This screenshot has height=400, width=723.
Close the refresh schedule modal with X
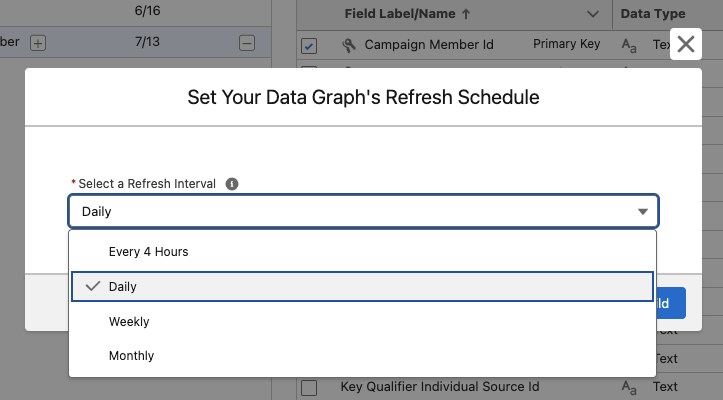(x=686, y=44)
